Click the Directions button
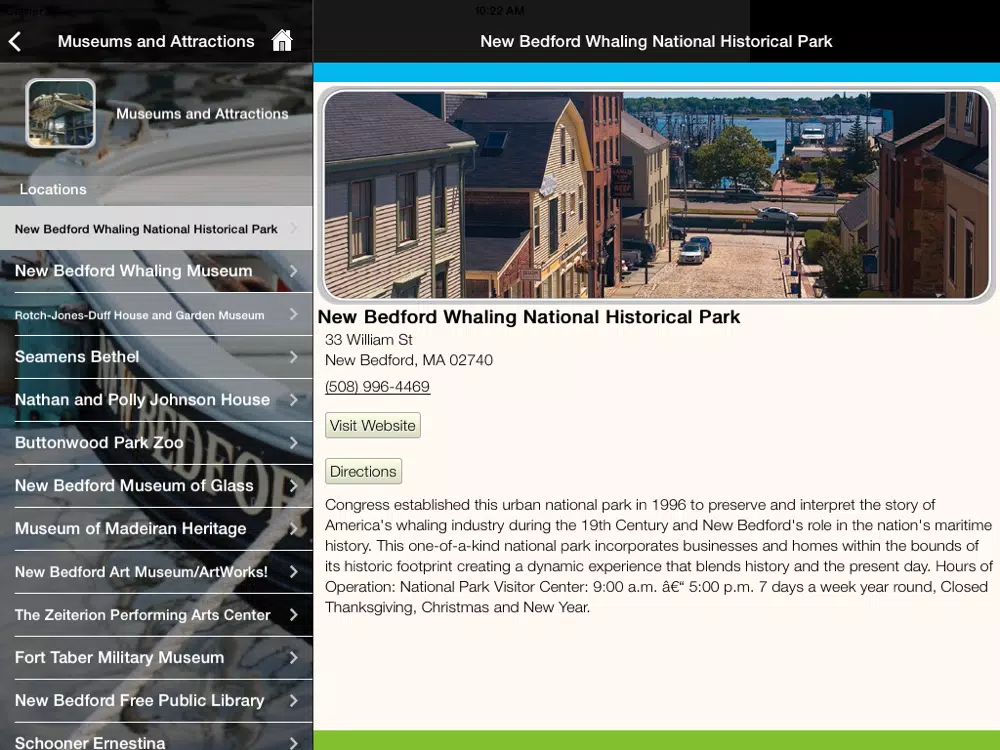The width and height of the screenshot is (1000, 750). 364,471
